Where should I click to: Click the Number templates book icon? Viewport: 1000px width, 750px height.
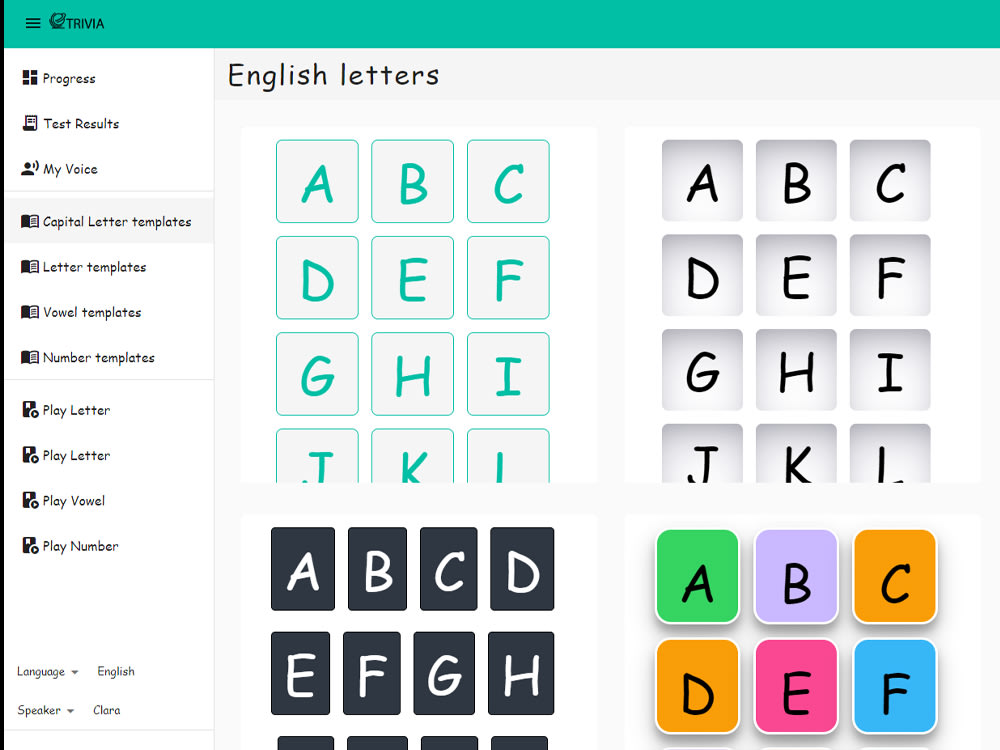click(29, 357)
